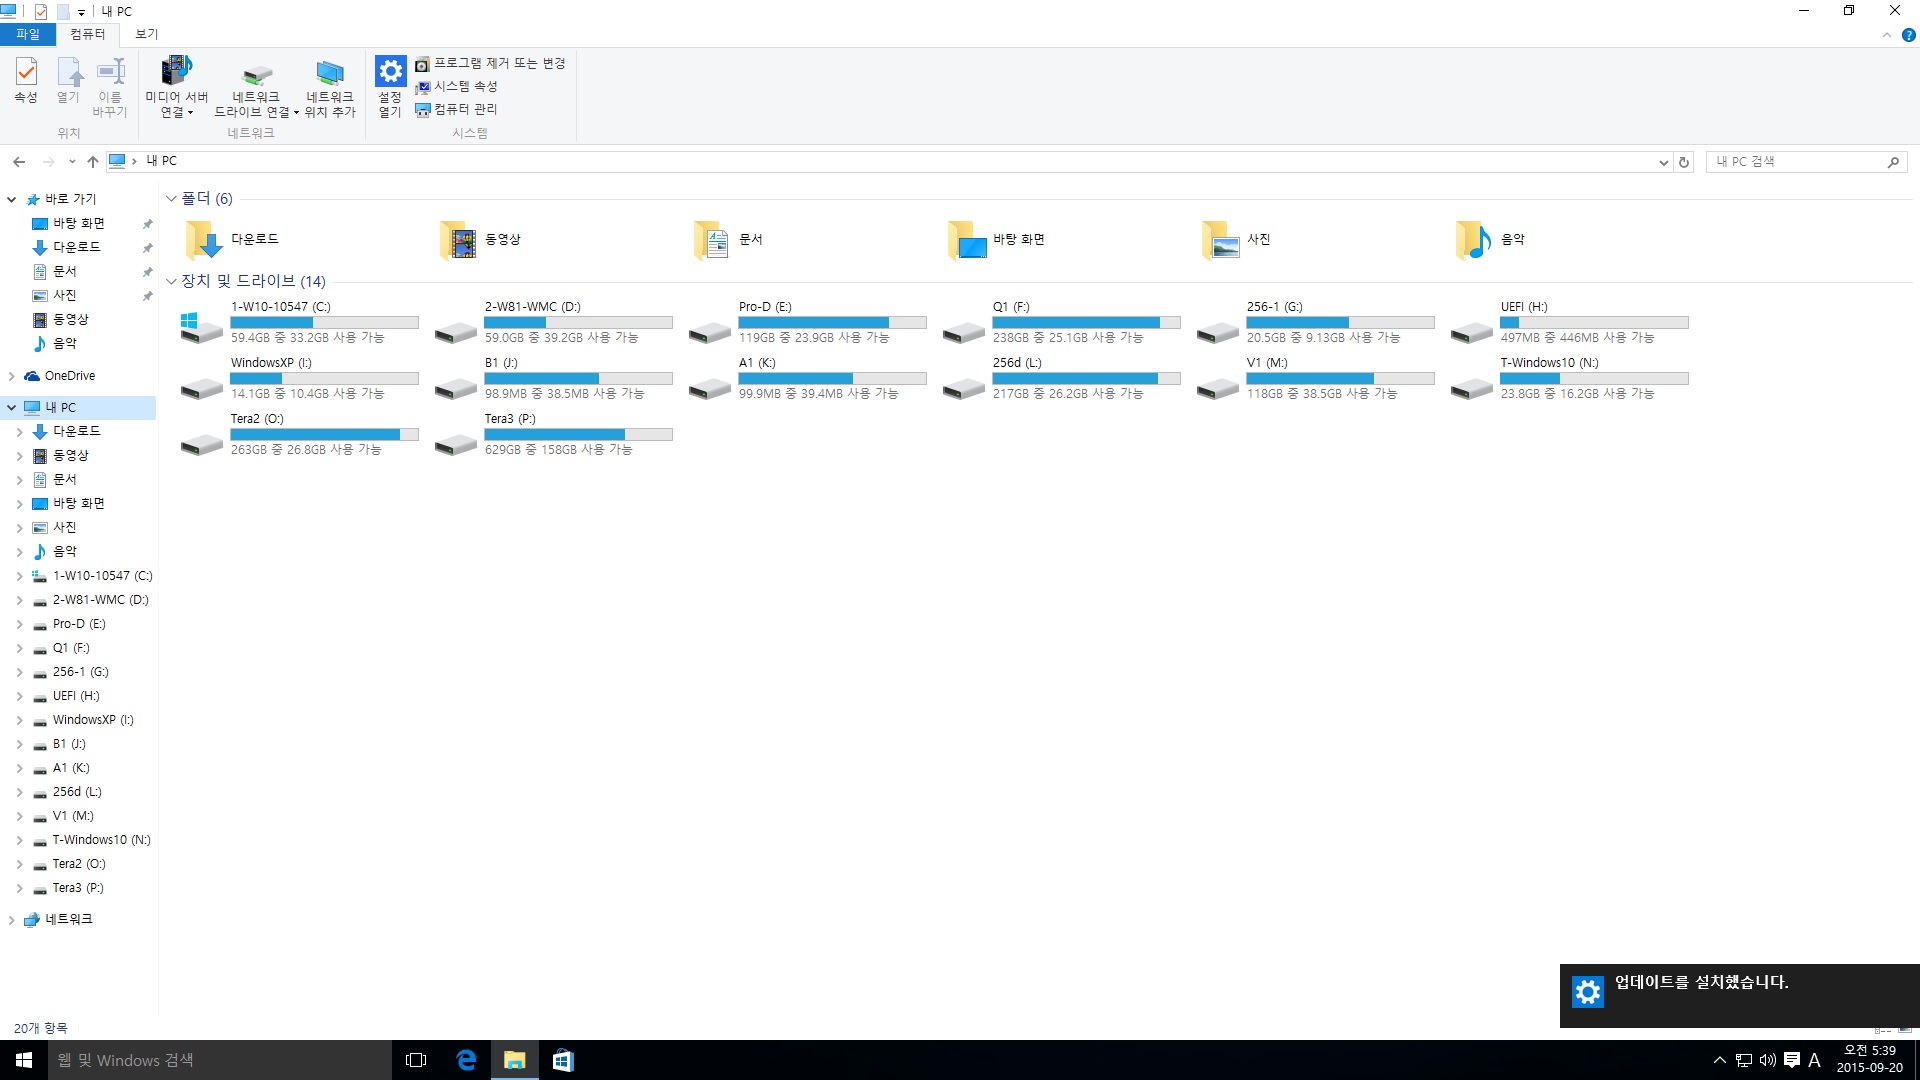Click 컴퓨터 관리 in the ribbon
Screen dimensions: 1920x1080
(457, 109)
